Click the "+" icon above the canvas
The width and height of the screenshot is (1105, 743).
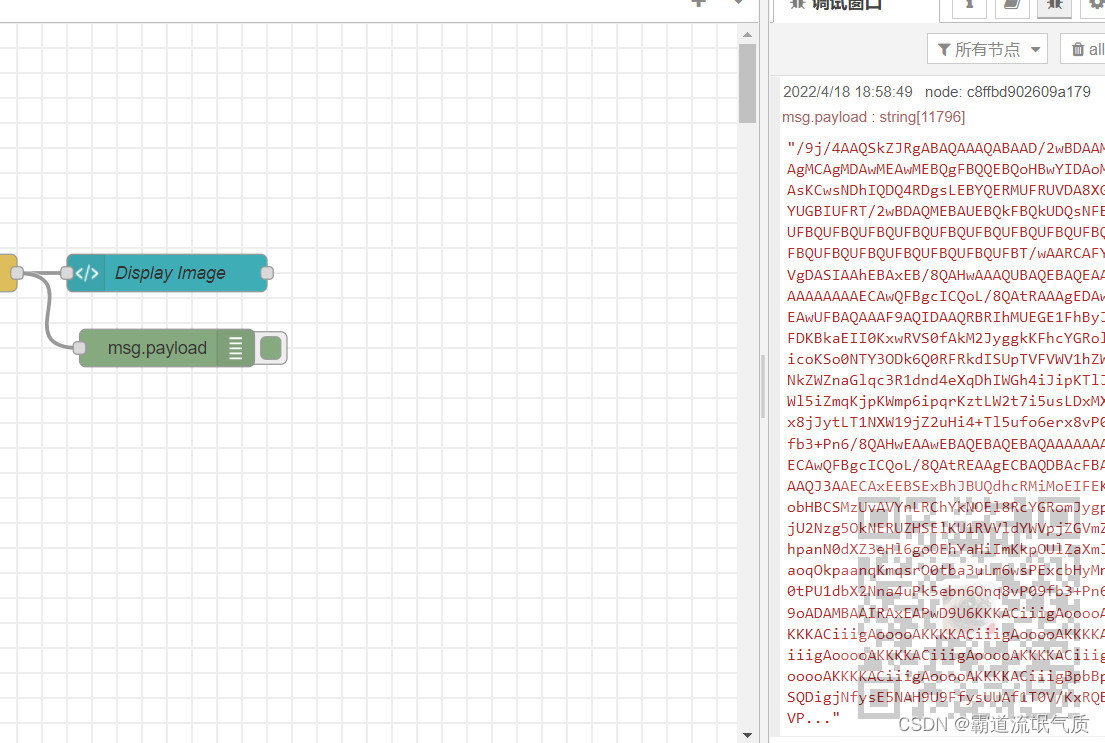point(699,6)
